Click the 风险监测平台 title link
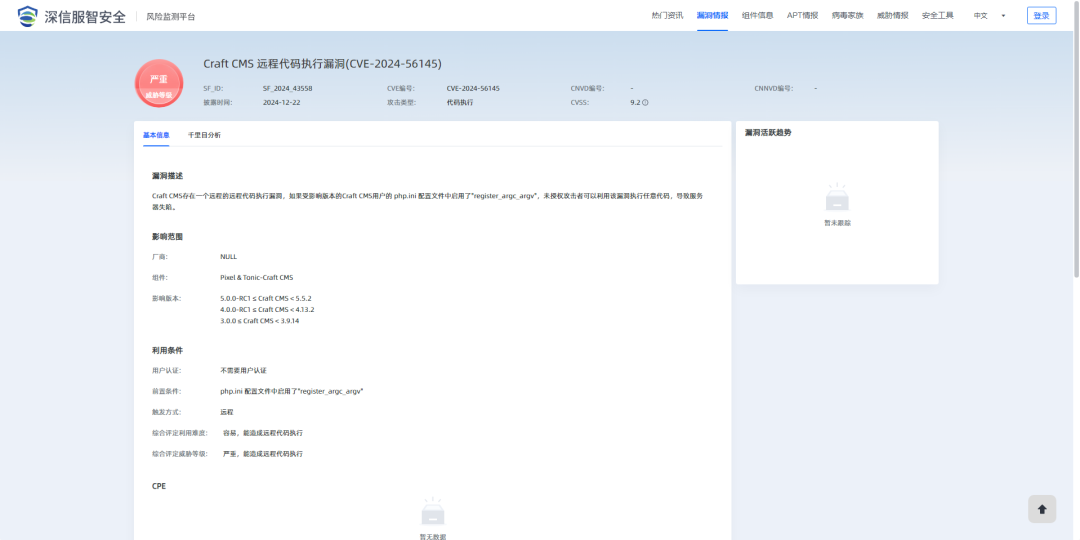The width and height of the screenshot is (1080, 540). pos(171,17)
